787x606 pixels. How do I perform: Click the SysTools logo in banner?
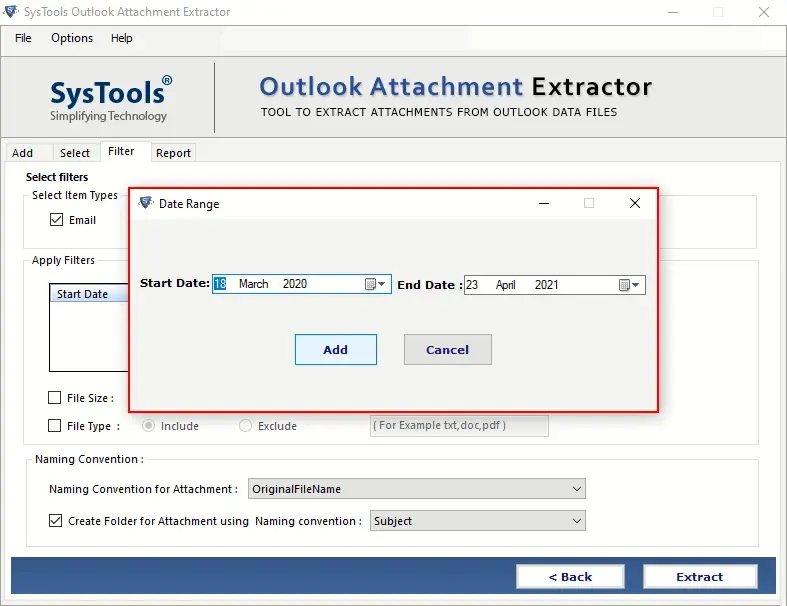110,98
